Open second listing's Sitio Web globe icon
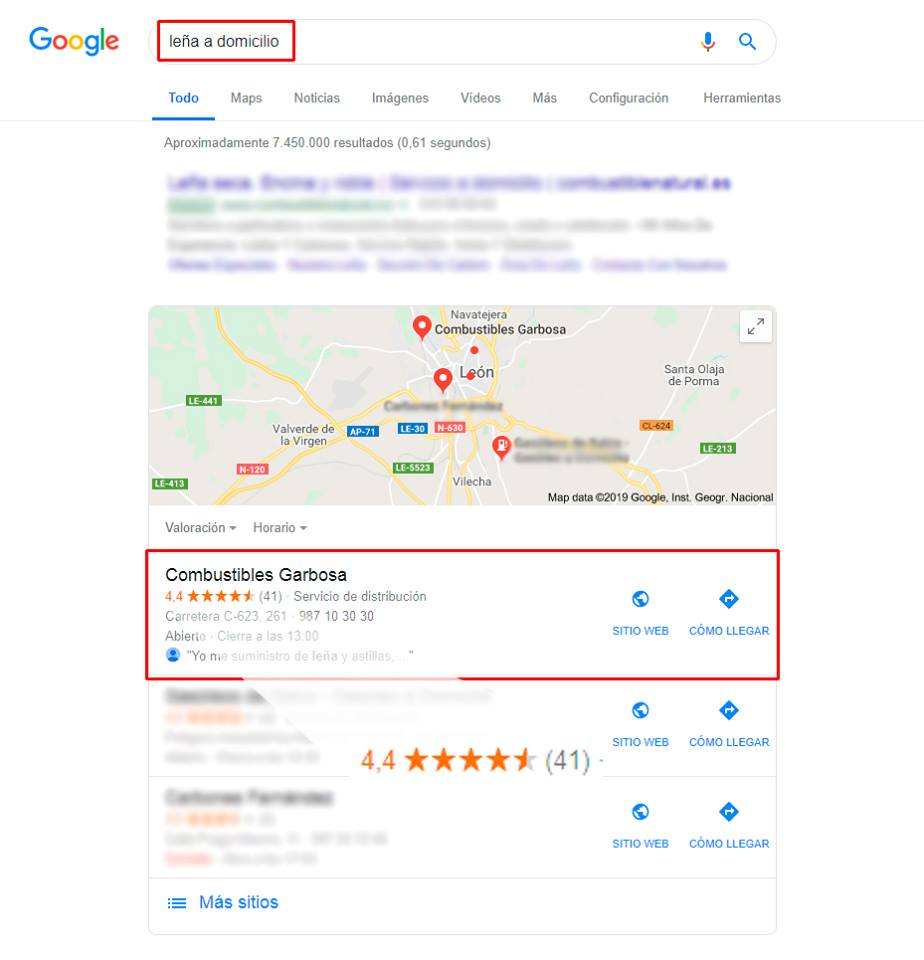 coord(640,710)
